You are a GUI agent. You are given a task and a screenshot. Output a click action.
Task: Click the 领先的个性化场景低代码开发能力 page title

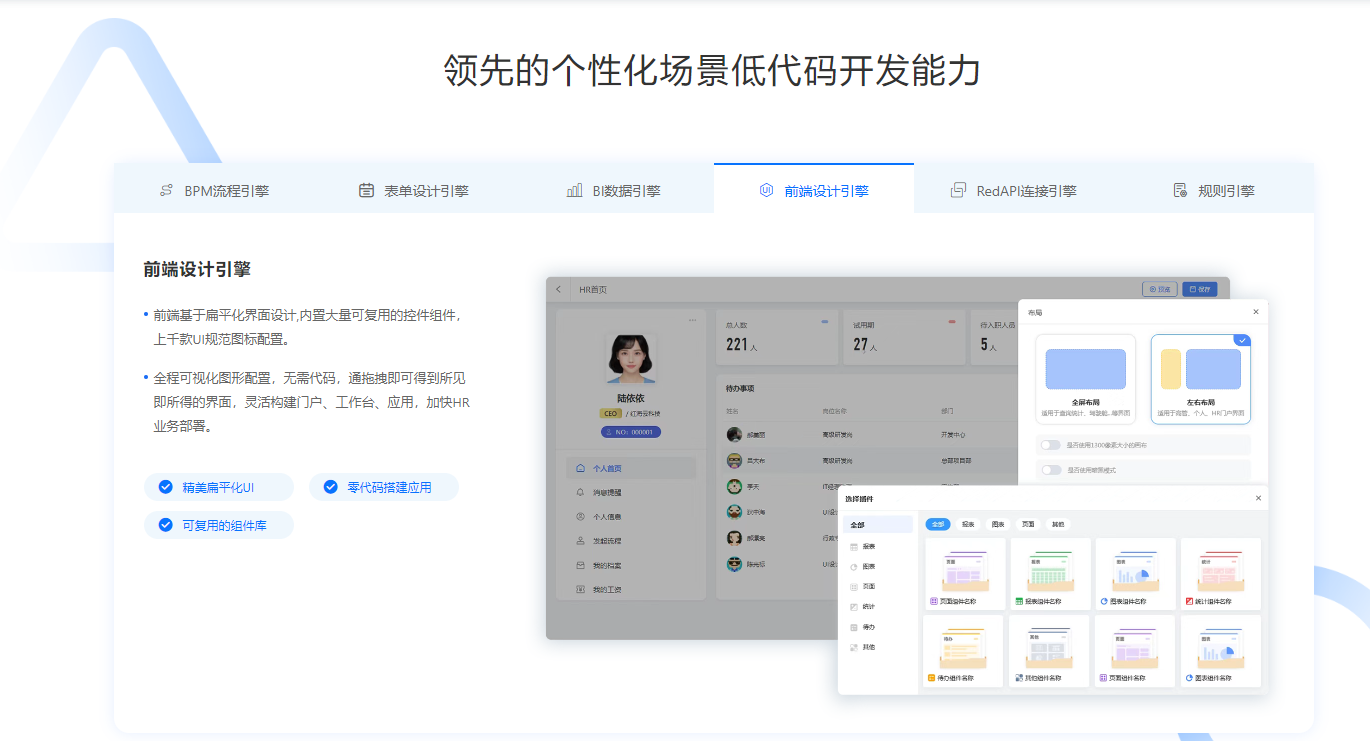[x=712, y=71]
